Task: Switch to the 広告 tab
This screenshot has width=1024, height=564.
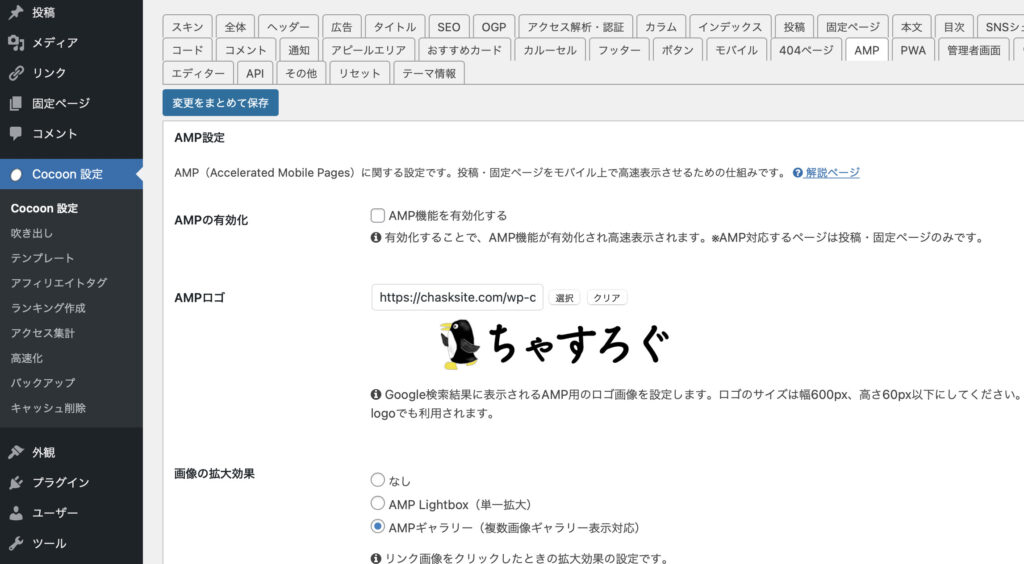Action: (342, 27)
